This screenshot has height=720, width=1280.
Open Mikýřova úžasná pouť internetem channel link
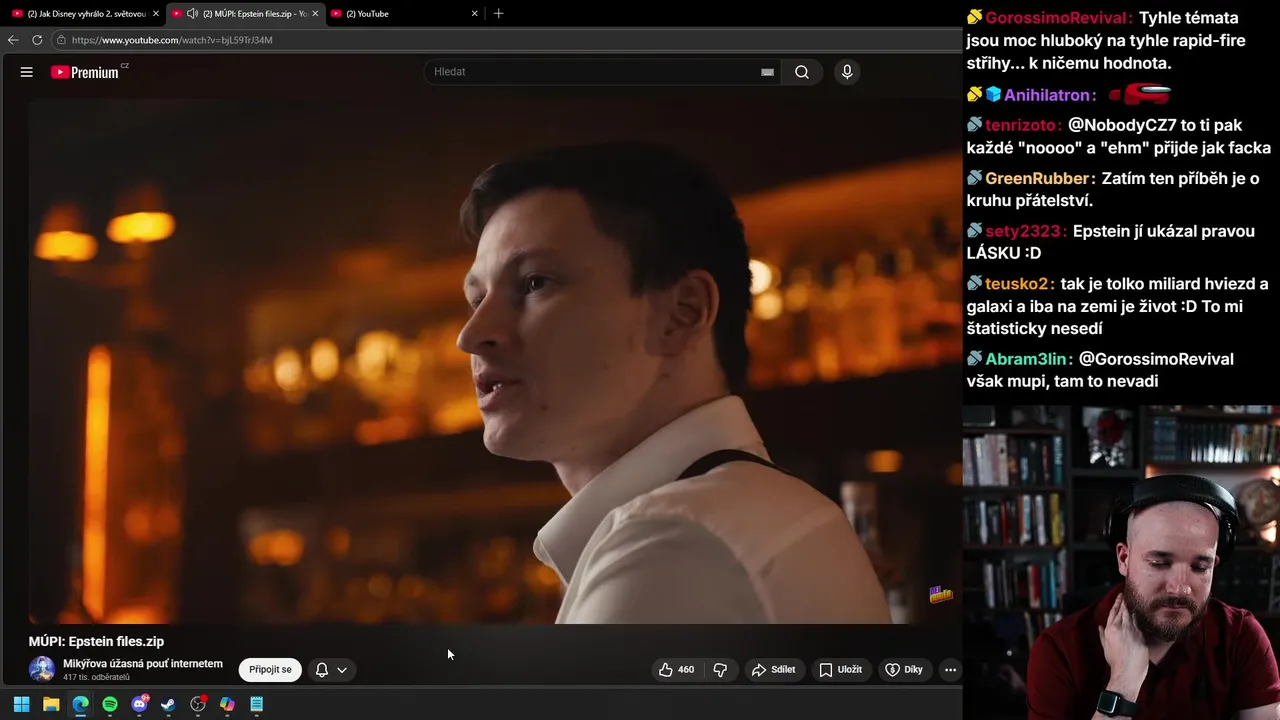tap(143, 664)
